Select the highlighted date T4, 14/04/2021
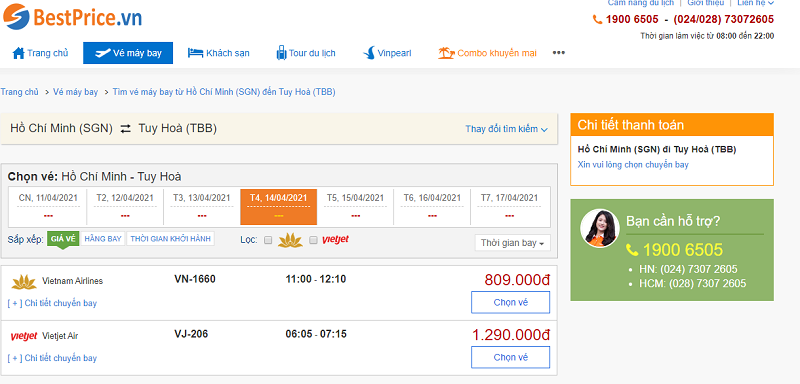 (x=279, y=207)
